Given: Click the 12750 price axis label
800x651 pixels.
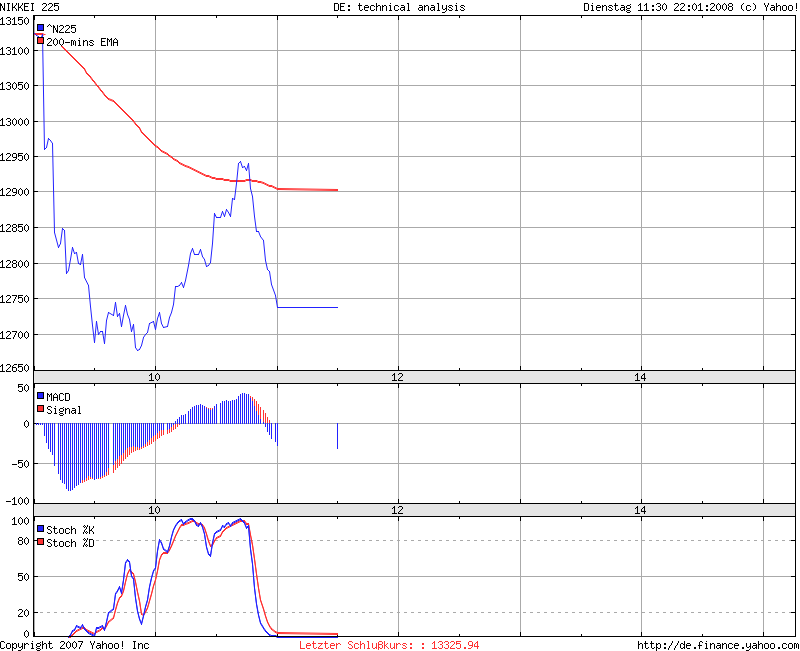Looking at the screenshot, I should [15, 299].
